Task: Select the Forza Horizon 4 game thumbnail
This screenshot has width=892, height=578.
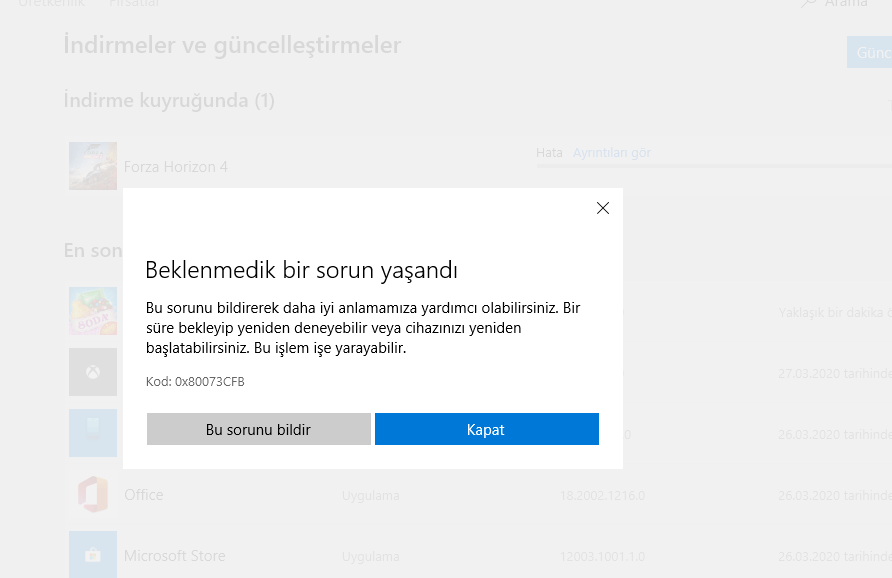Action: [92, 165]
